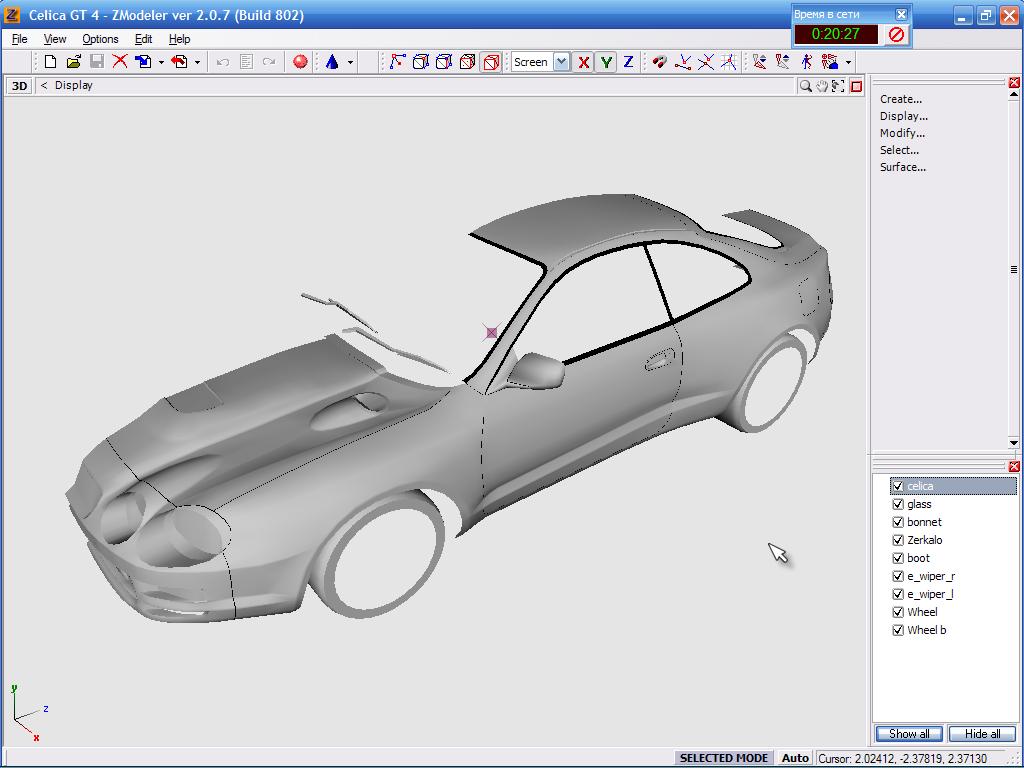Viewport: 1024px width, 768px height.
Task: Click the Z axis constraint button
Action: point(628,62)
